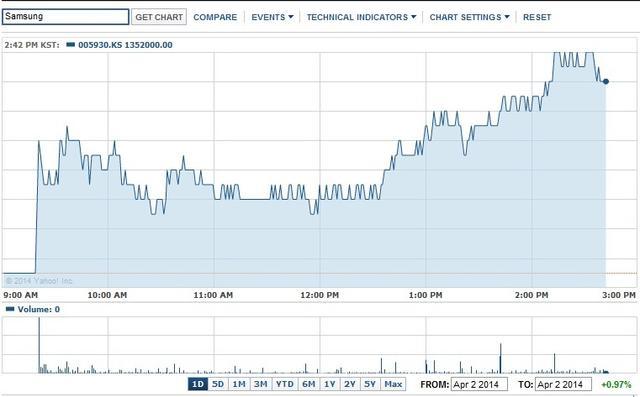This screenshot has height=397, width=640.
Task: Click the 005930.KS series color legend
Action: (x=71, y=44)
